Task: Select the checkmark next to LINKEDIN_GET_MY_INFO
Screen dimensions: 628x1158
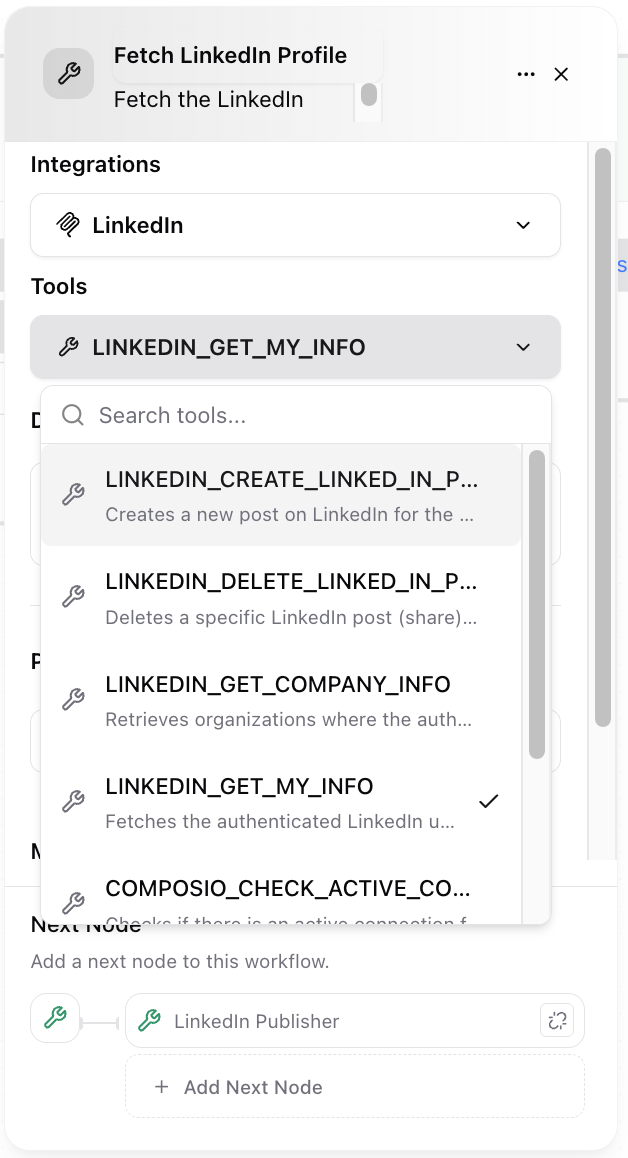Action: click(x=489, y=800)
